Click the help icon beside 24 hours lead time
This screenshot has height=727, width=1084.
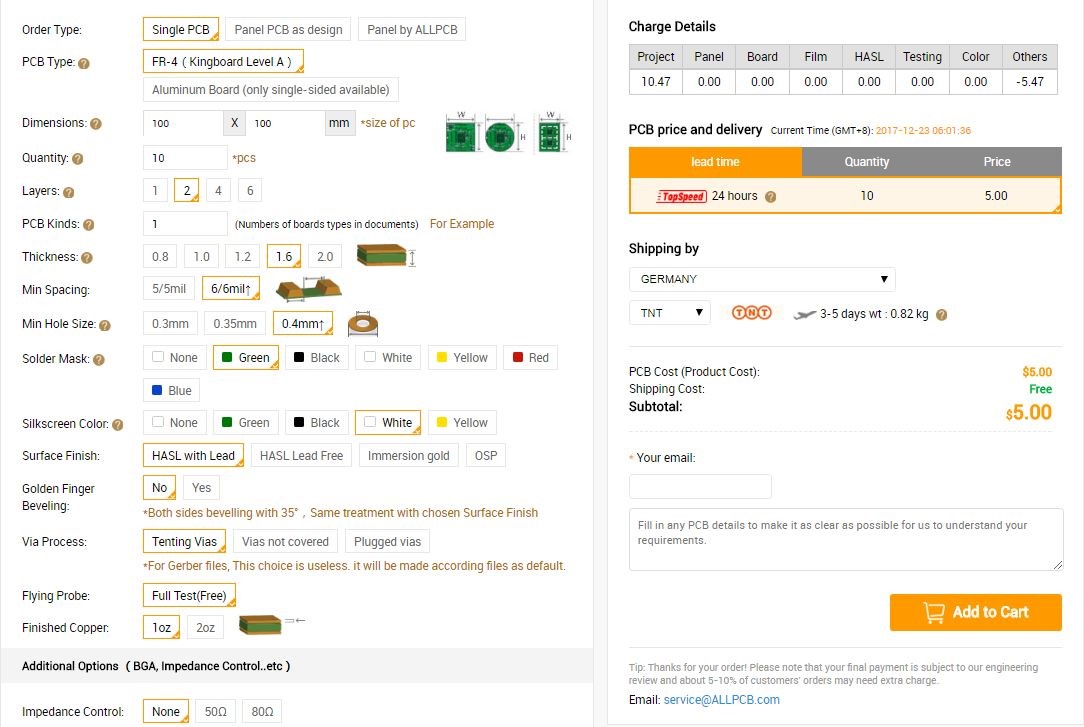[770, 197]
